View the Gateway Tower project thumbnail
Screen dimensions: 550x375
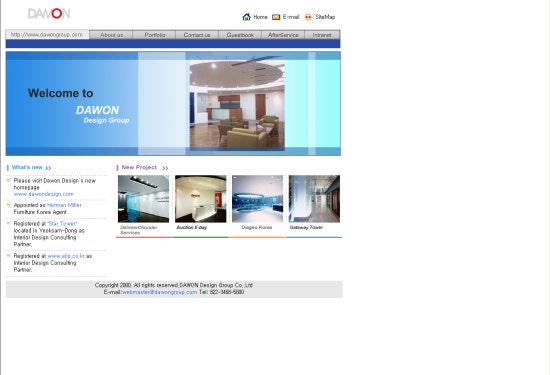[x=314, y=199]
